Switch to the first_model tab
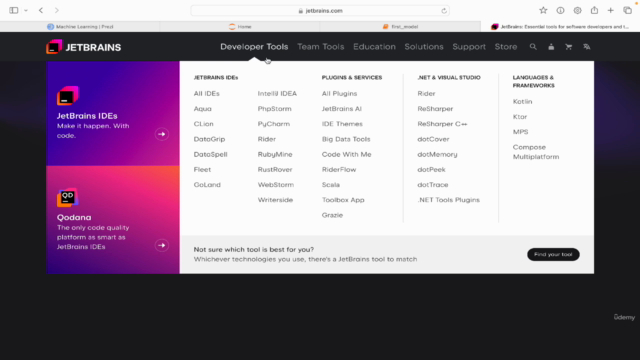The image size is (640, 360). [400, 27]
